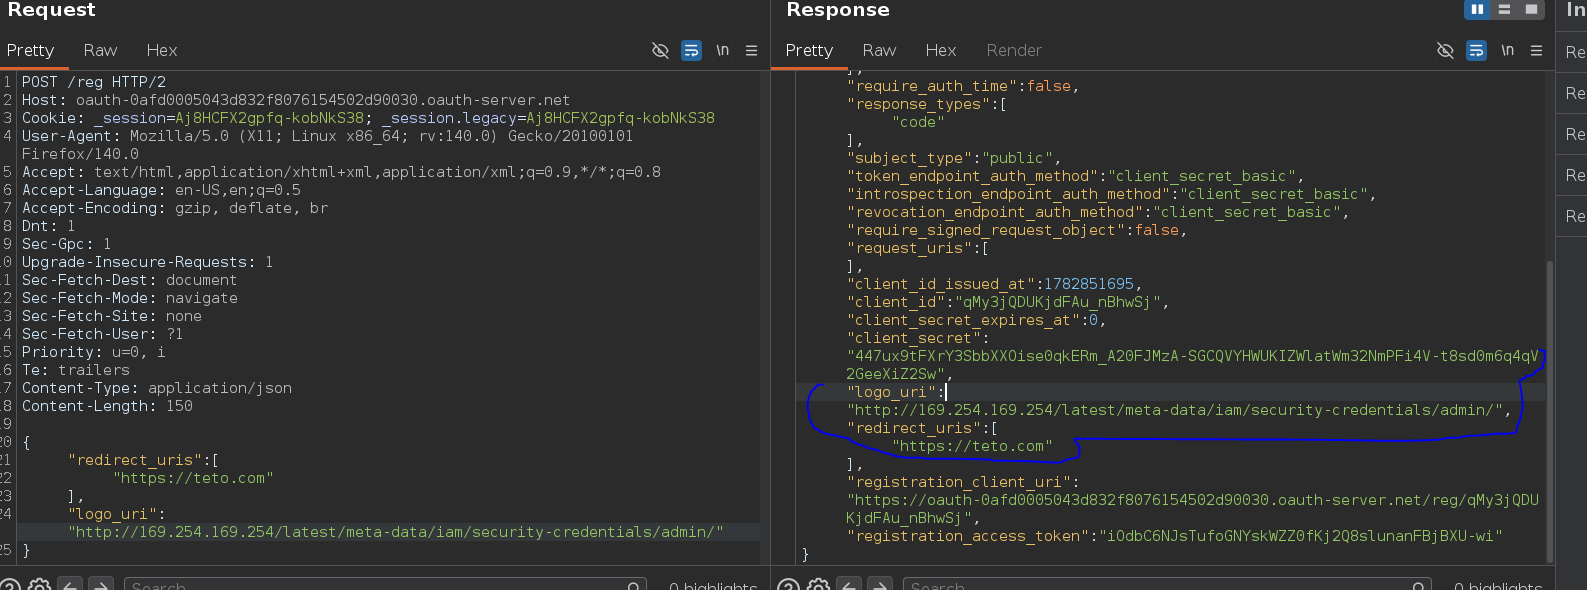Click the "registration_access_token" line in Response

pyautogui.click(x=1175, y=536)
